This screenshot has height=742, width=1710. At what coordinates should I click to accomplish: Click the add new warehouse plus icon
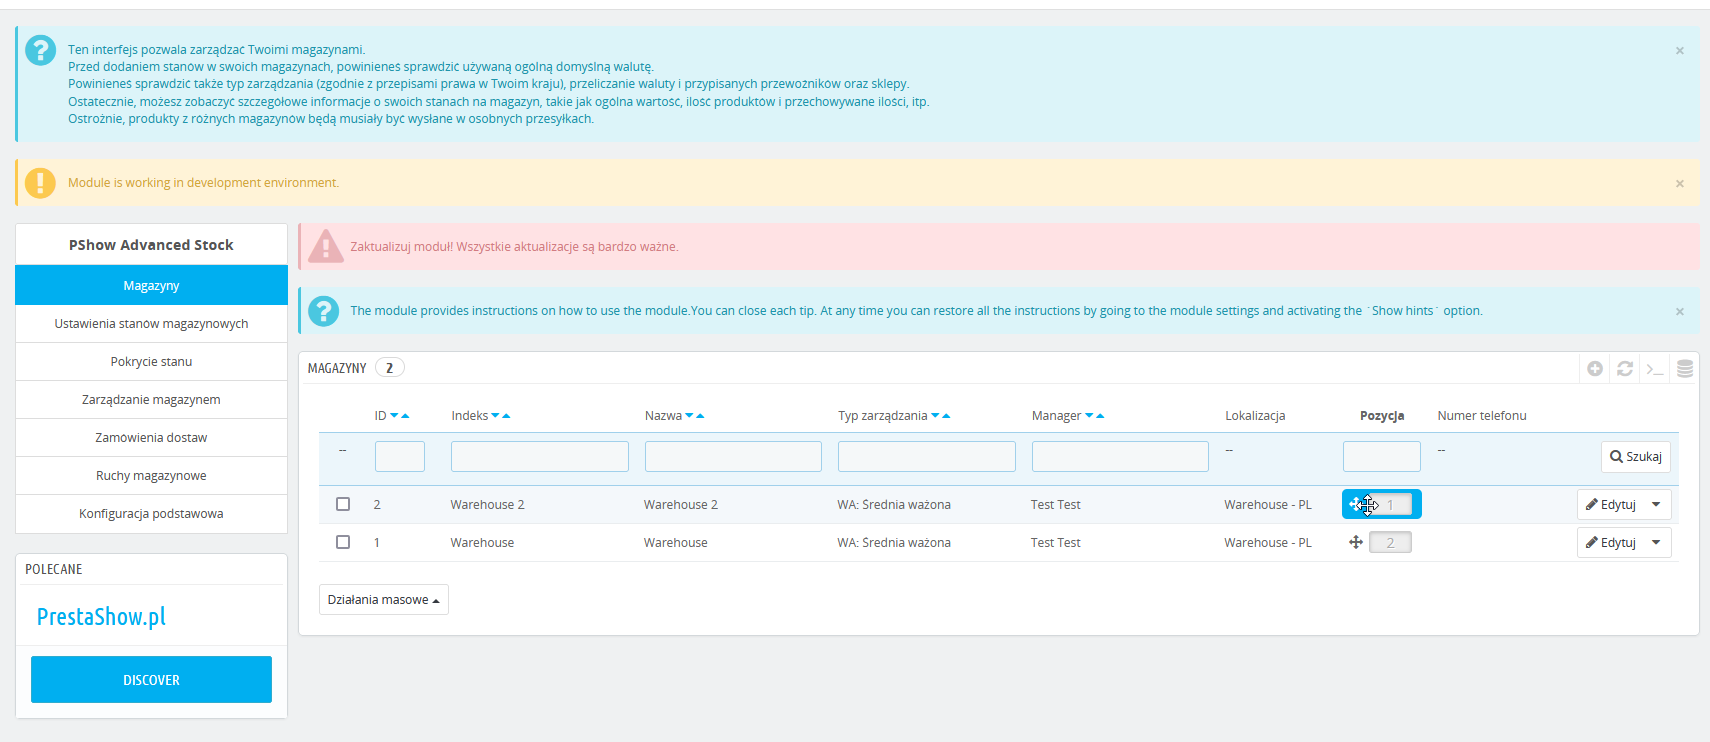1595,369
